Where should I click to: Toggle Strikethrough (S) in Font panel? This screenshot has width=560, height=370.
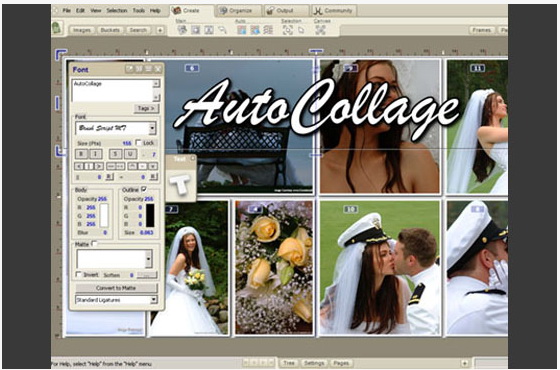(115, 154)
